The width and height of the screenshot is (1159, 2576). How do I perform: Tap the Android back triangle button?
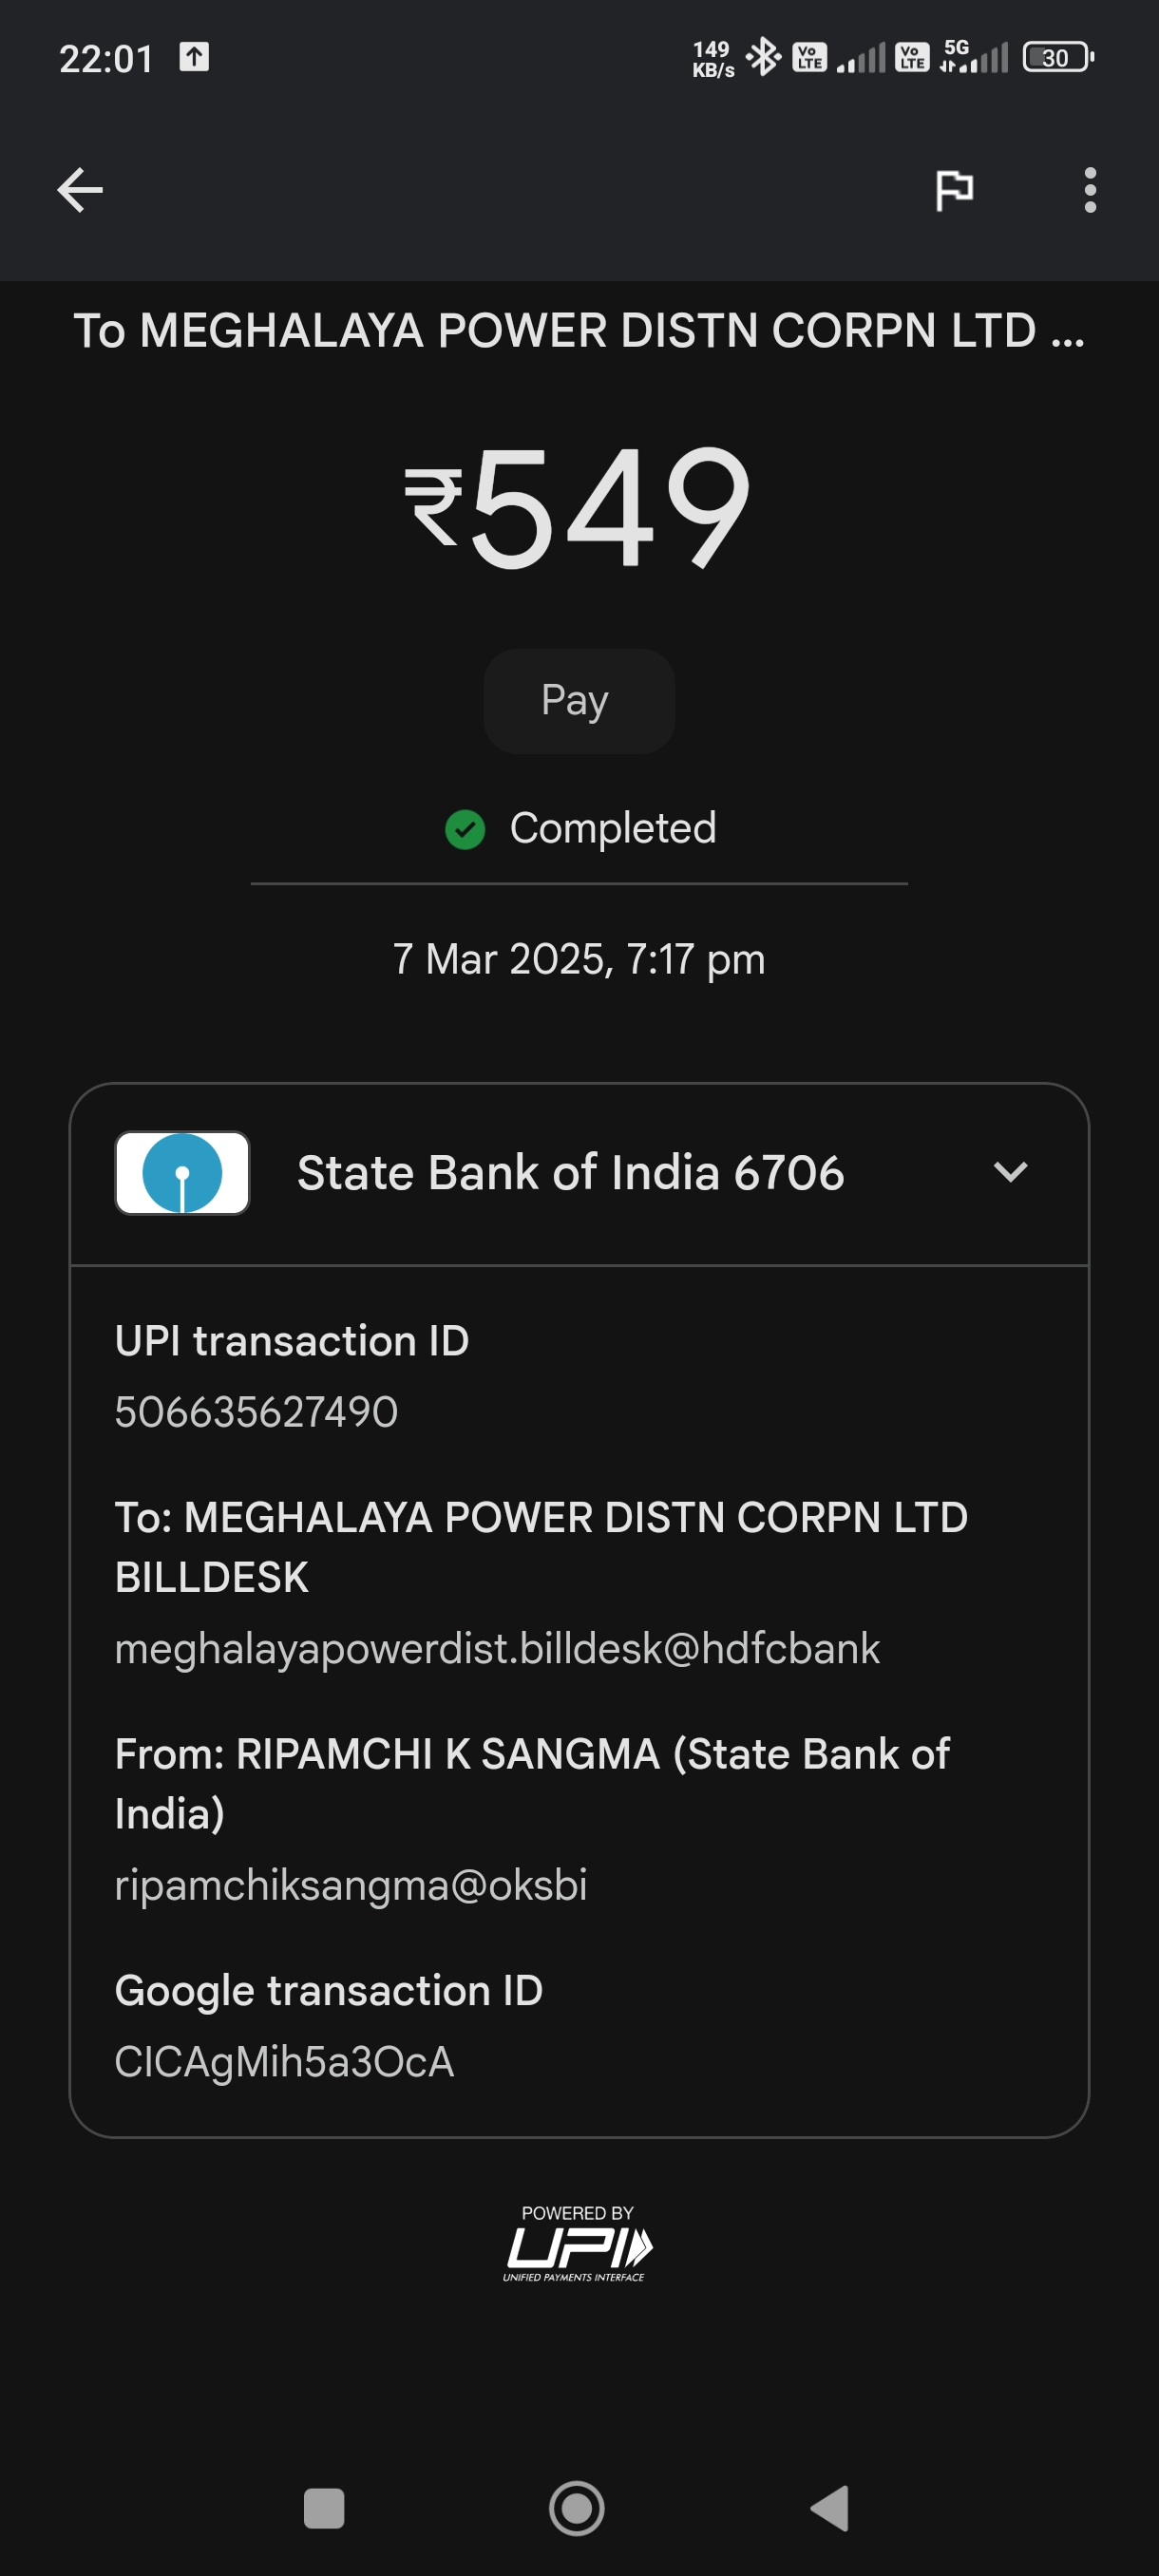pyautogui.click(x=829, y=2508)
